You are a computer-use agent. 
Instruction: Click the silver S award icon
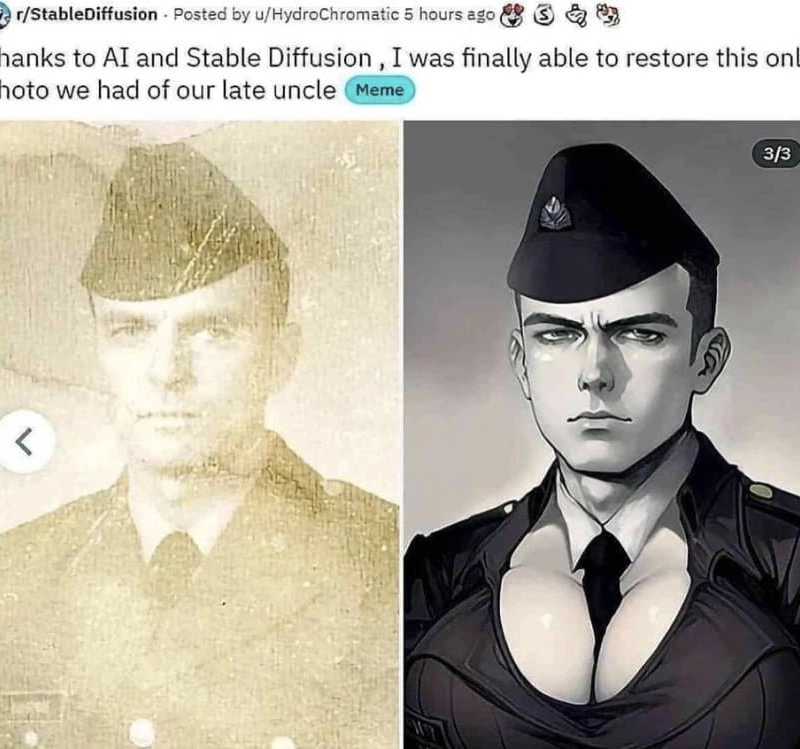point(544,16)
